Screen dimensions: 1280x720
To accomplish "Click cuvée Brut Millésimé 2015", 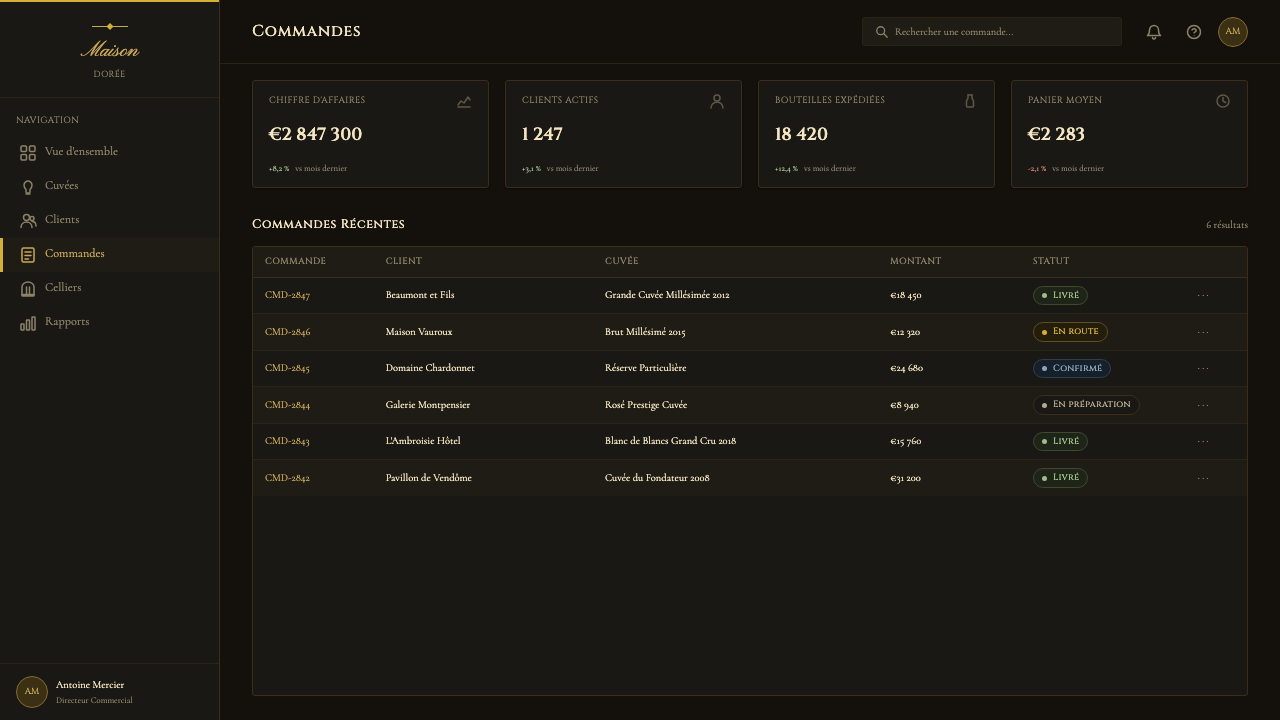I will coord(645,332).
